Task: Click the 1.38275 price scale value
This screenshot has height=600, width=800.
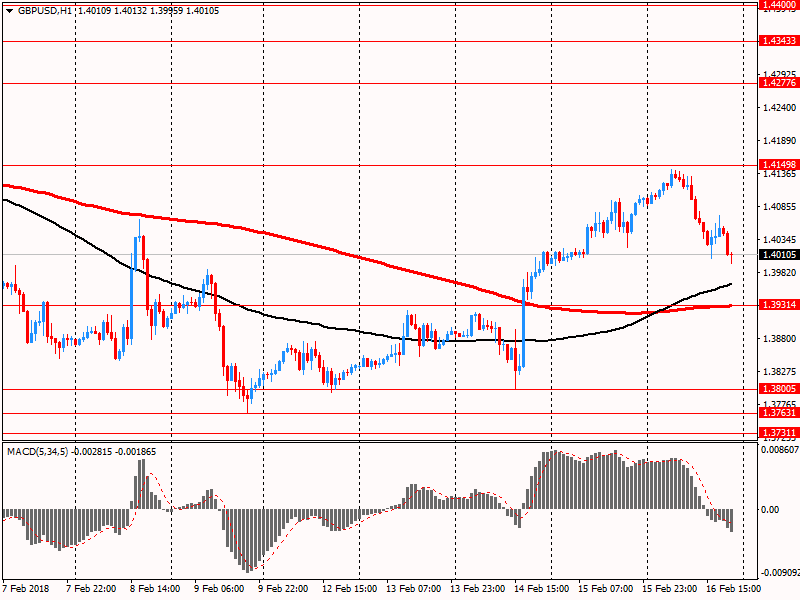Action: click(x=779, y=372)
